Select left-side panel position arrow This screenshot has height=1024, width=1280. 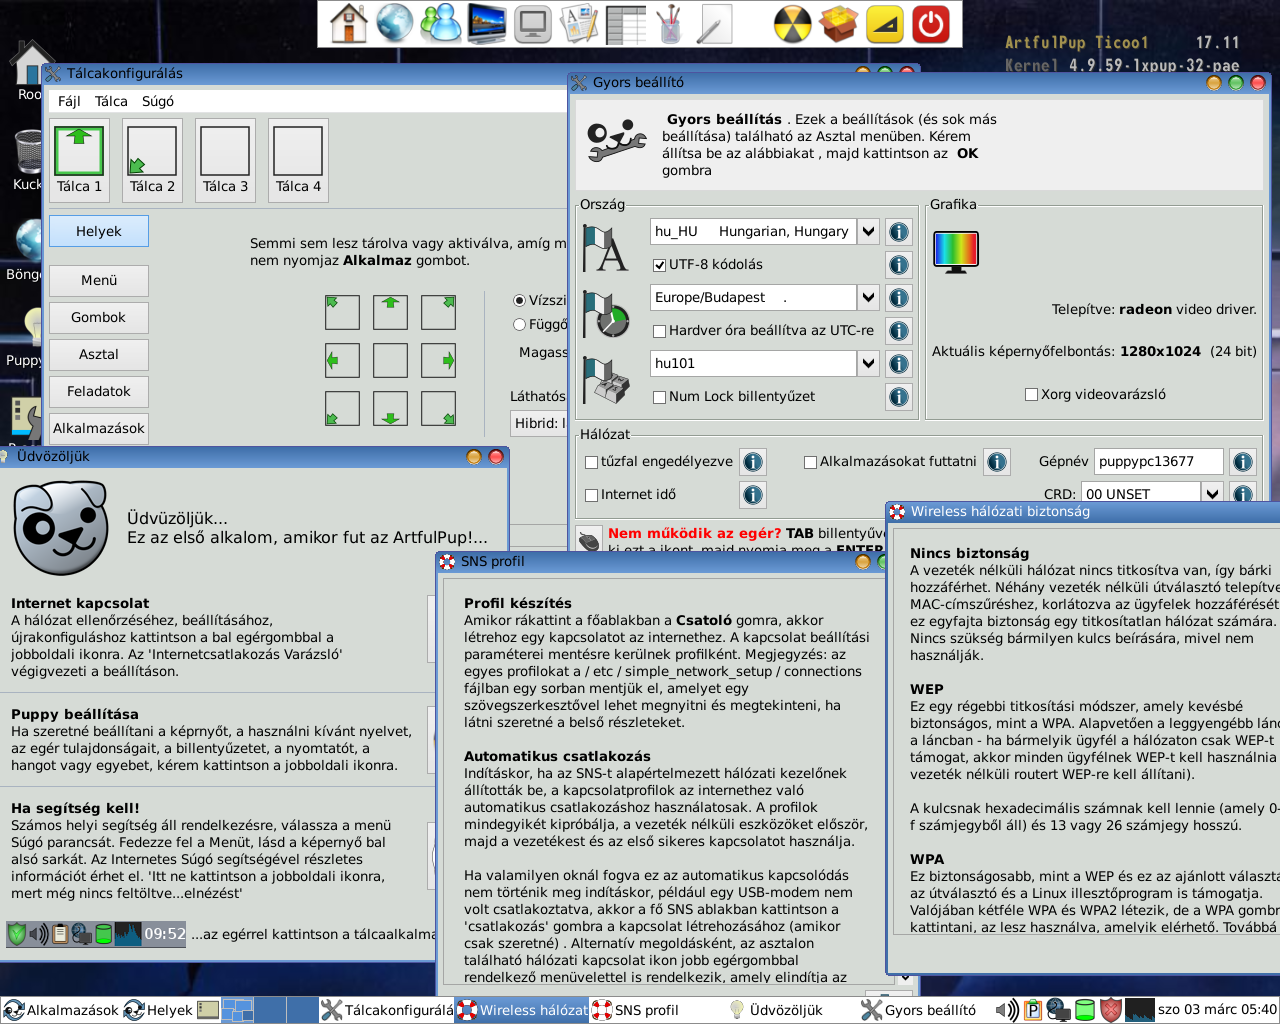pos(342,360)
